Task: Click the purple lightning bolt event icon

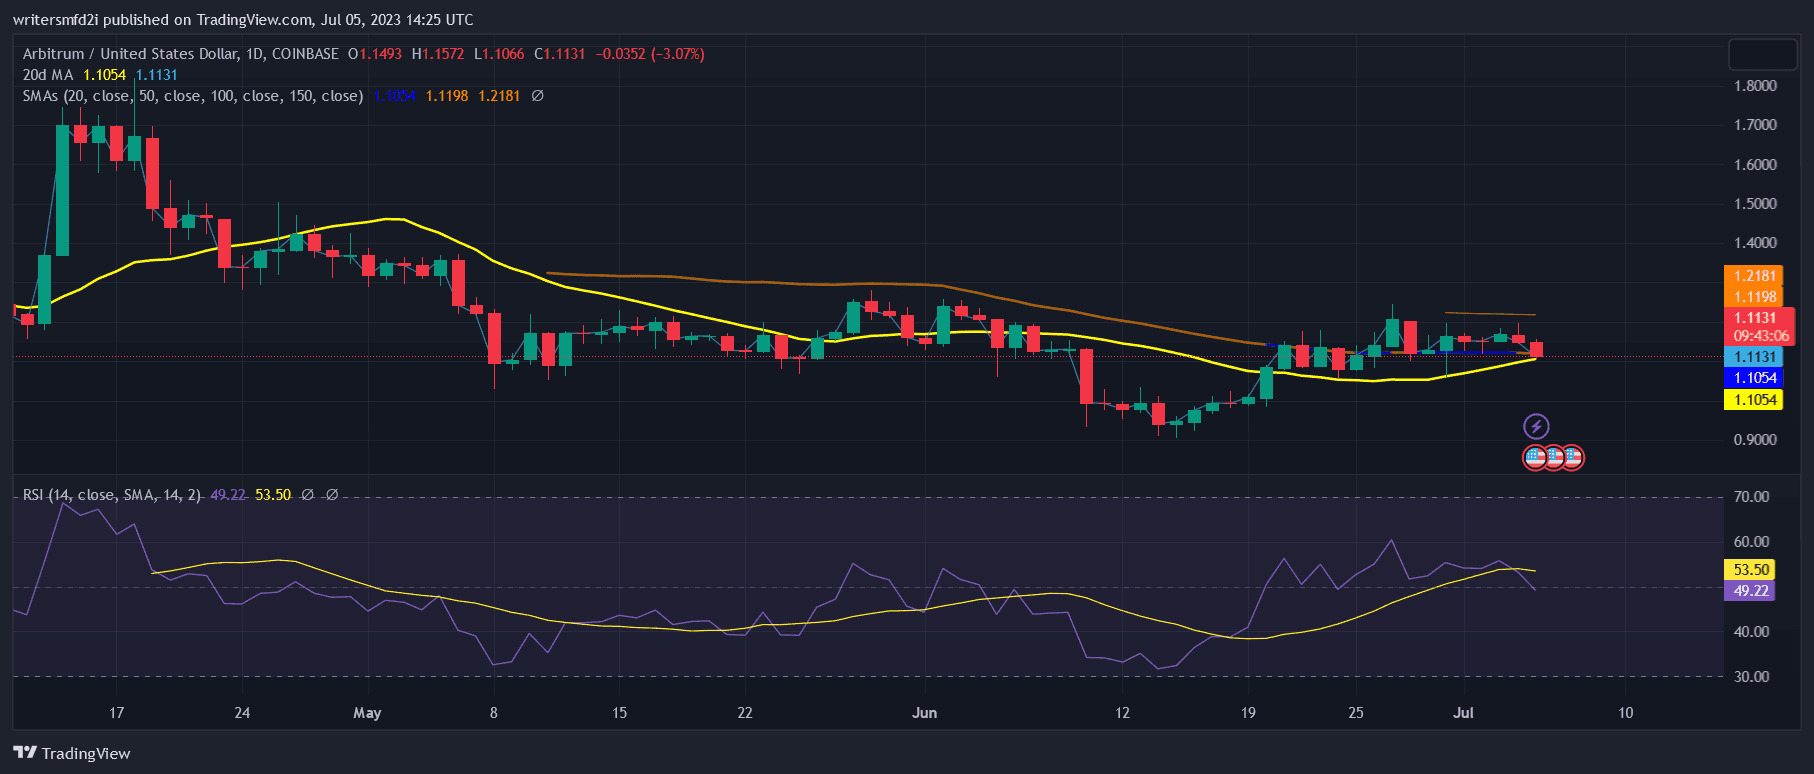Action: (1536, 427)
